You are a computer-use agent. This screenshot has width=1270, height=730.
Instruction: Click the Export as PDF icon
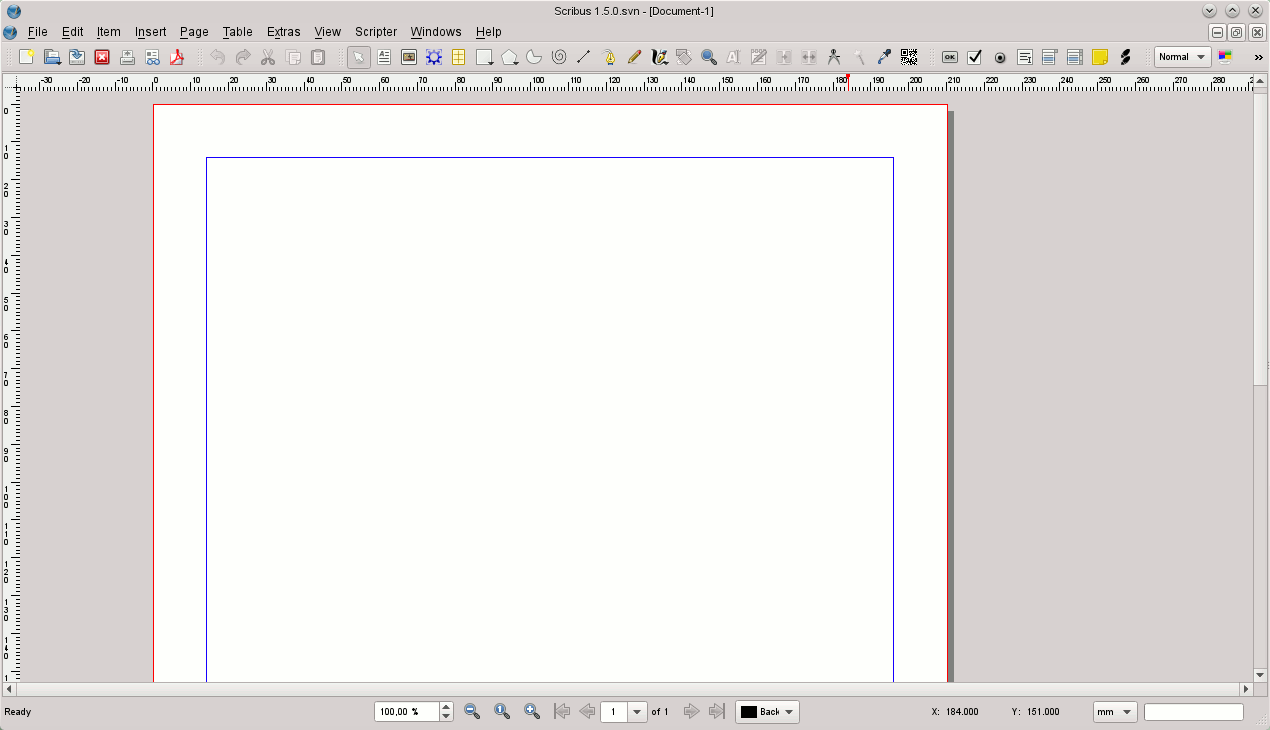coord(177,57)
